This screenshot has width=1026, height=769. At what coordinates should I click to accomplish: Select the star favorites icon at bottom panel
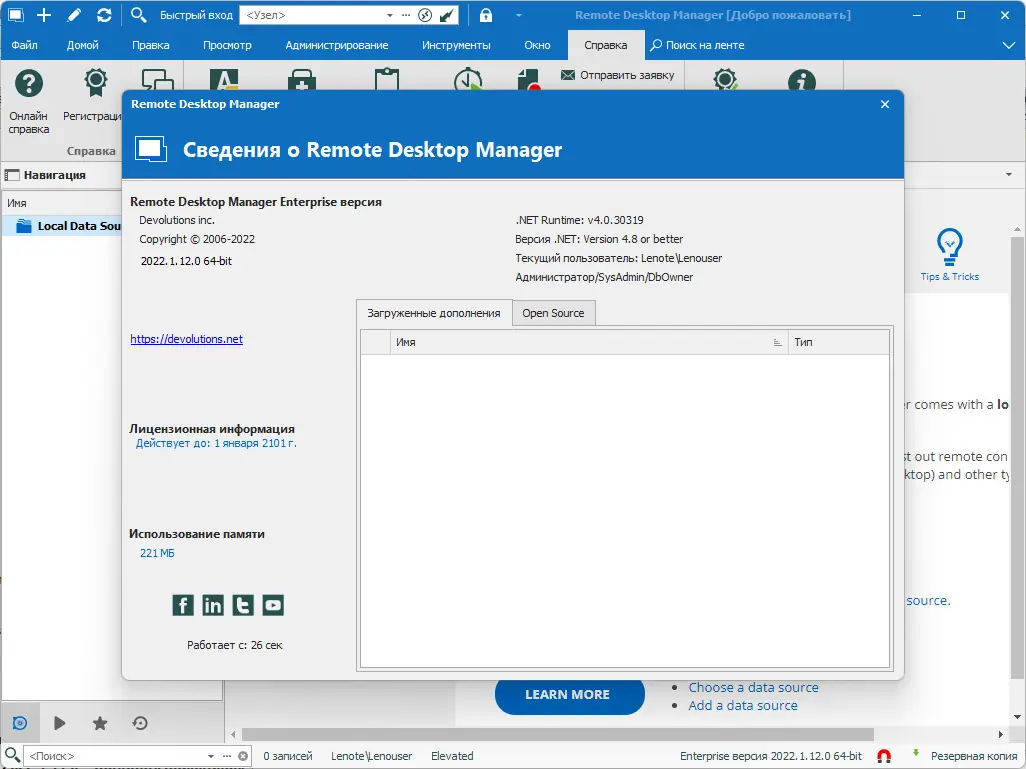99,723
